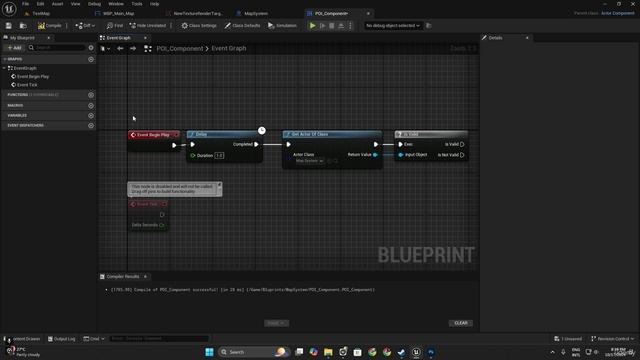Viewport: 640px width, 360px height.
Task: Open the Actor Class dropdown in node
Action: (309, 161)
